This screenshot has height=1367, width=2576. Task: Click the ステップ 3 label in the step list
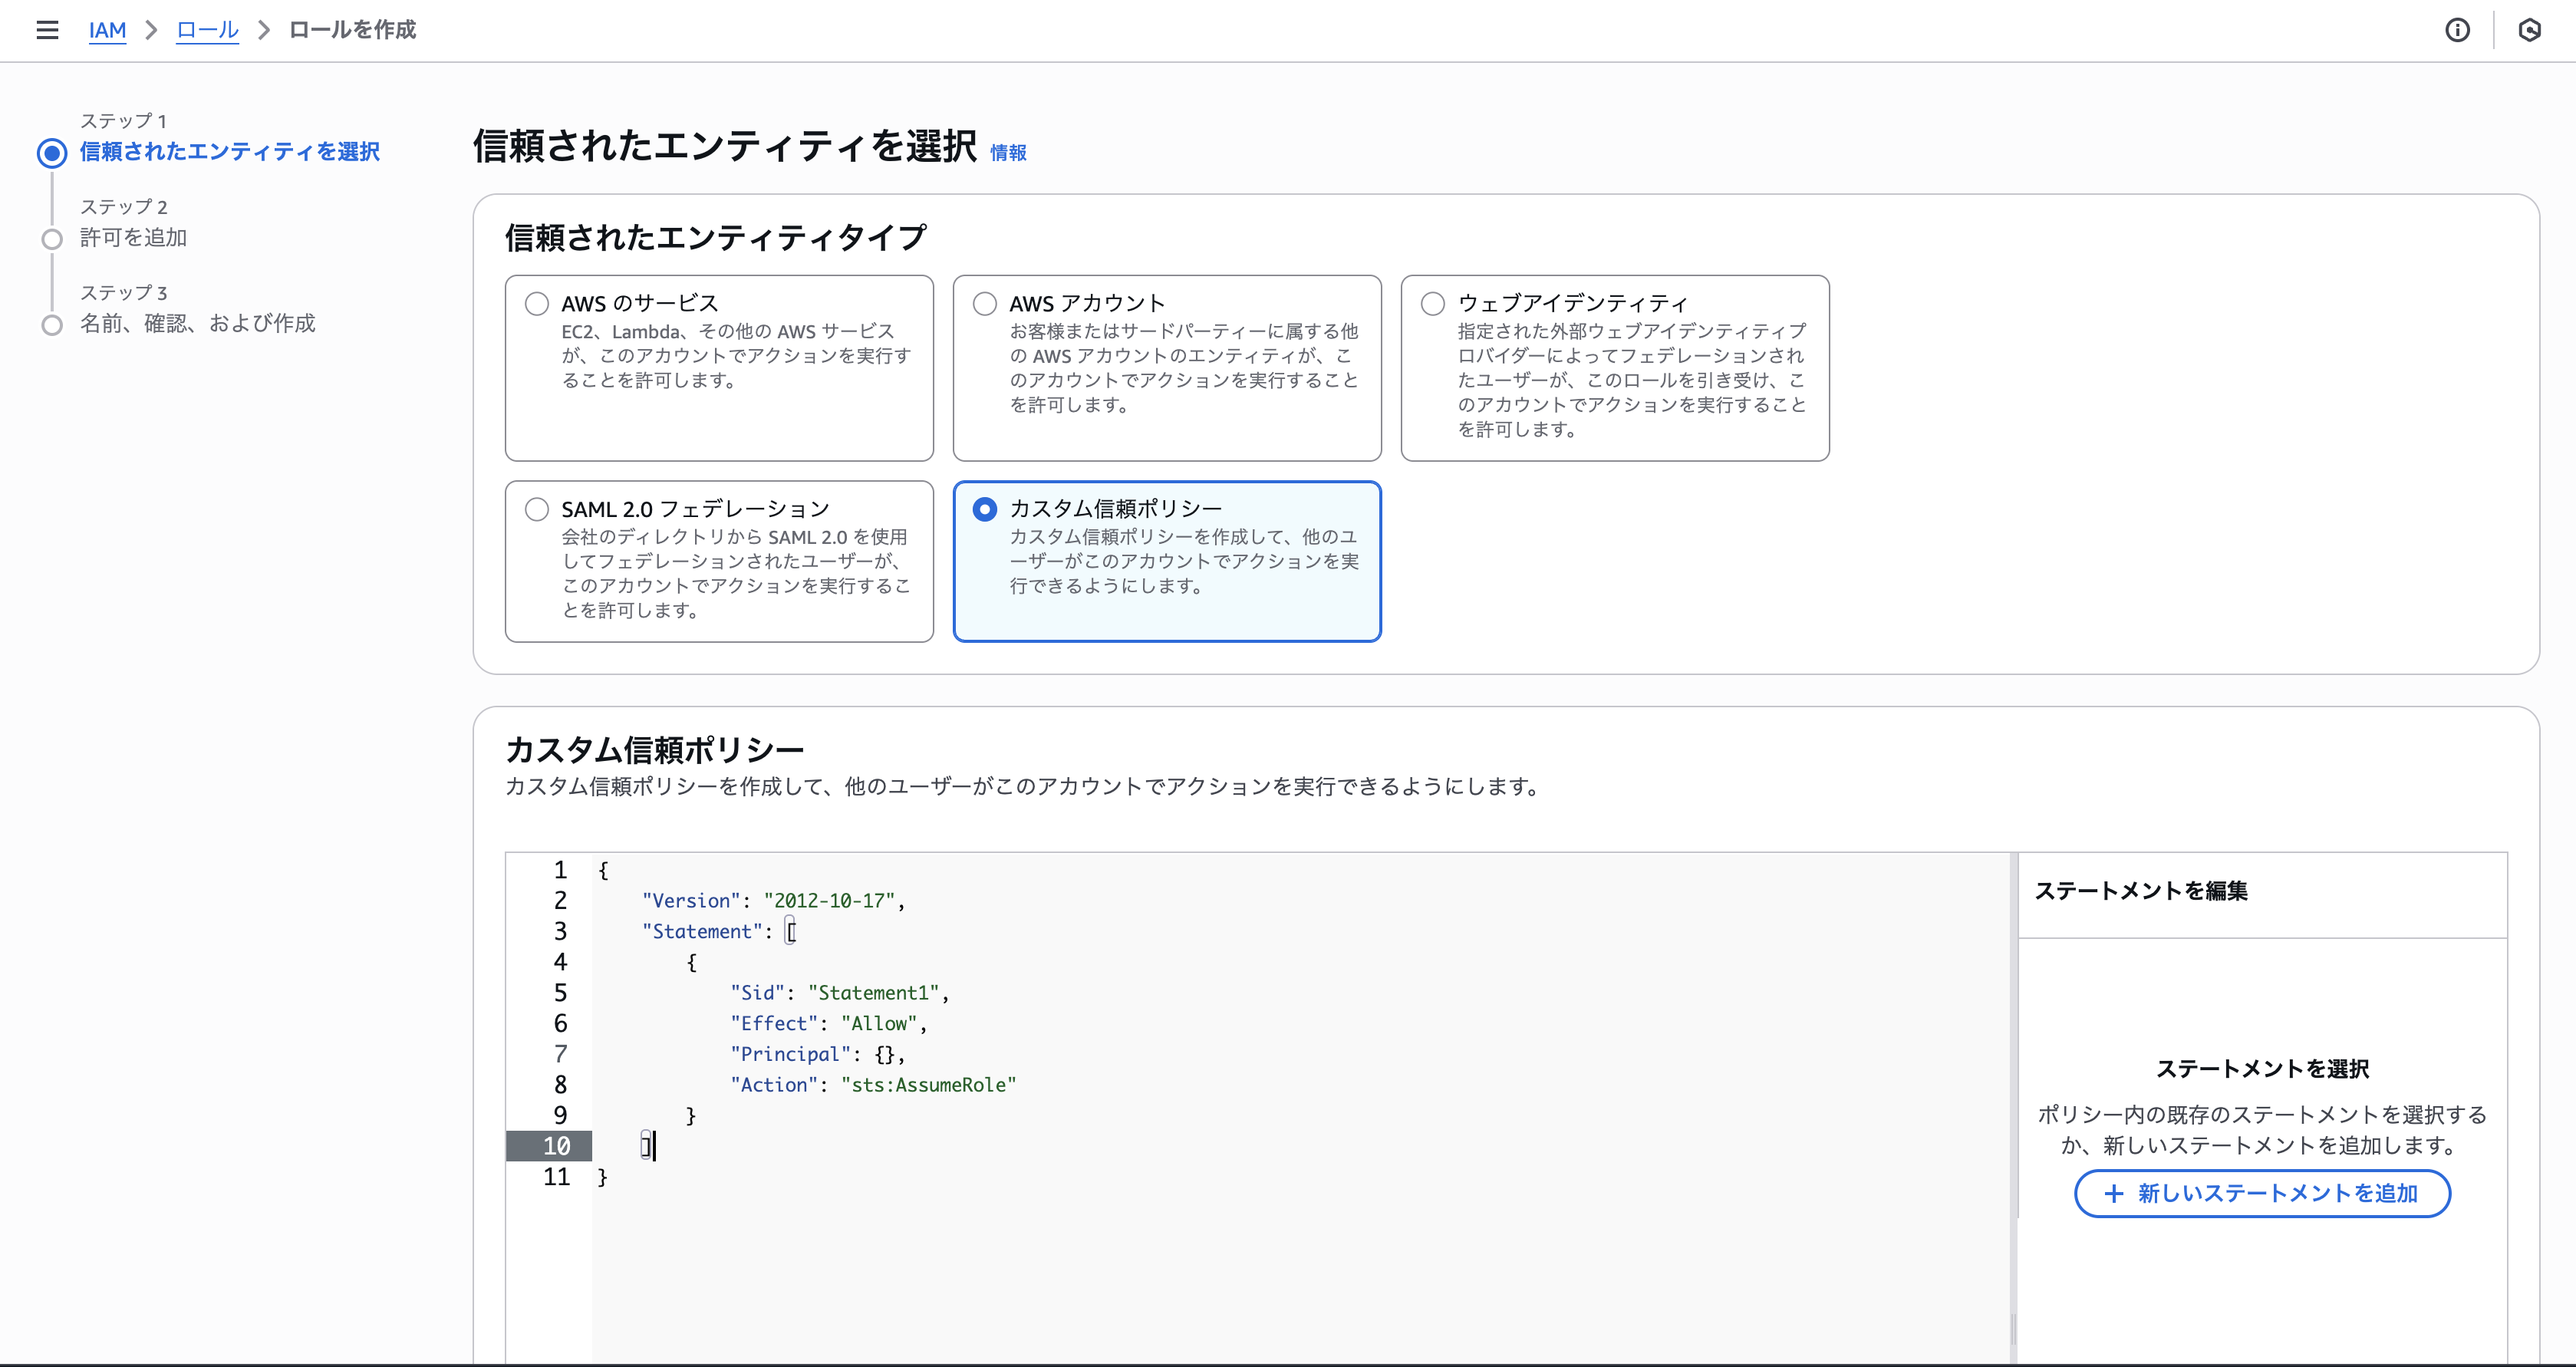click(123, 293)
